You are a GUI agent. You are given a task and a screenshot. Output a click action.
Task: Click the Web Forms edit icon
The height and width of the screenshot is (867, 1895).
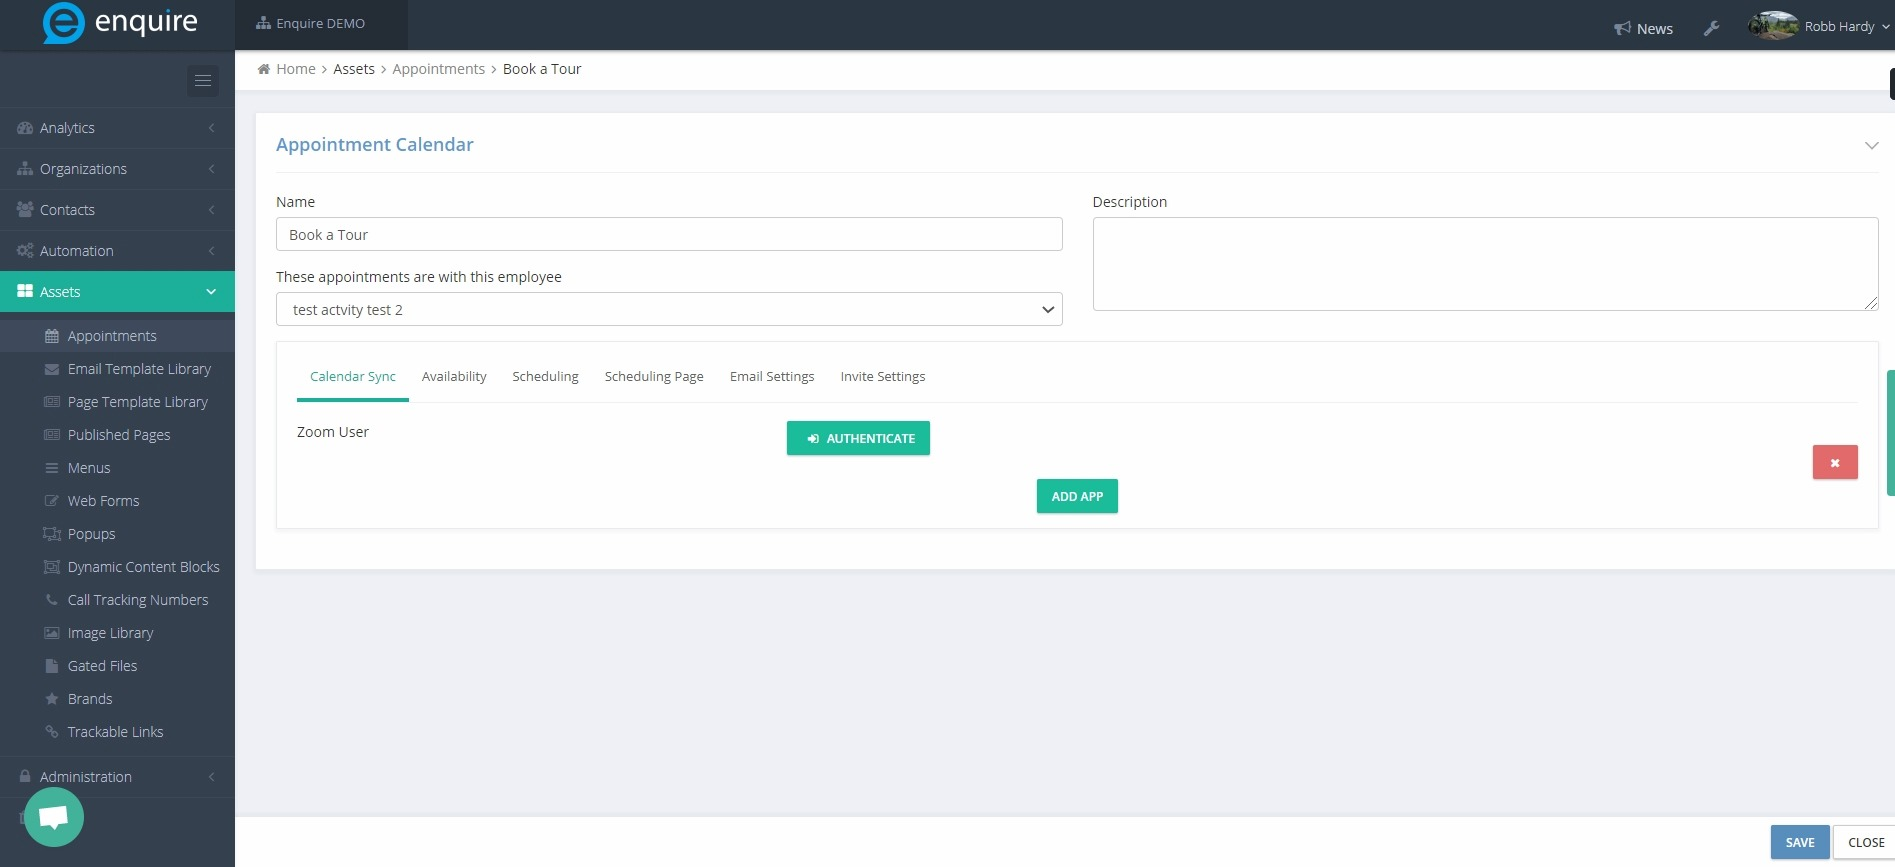click(x=52, y=501)
